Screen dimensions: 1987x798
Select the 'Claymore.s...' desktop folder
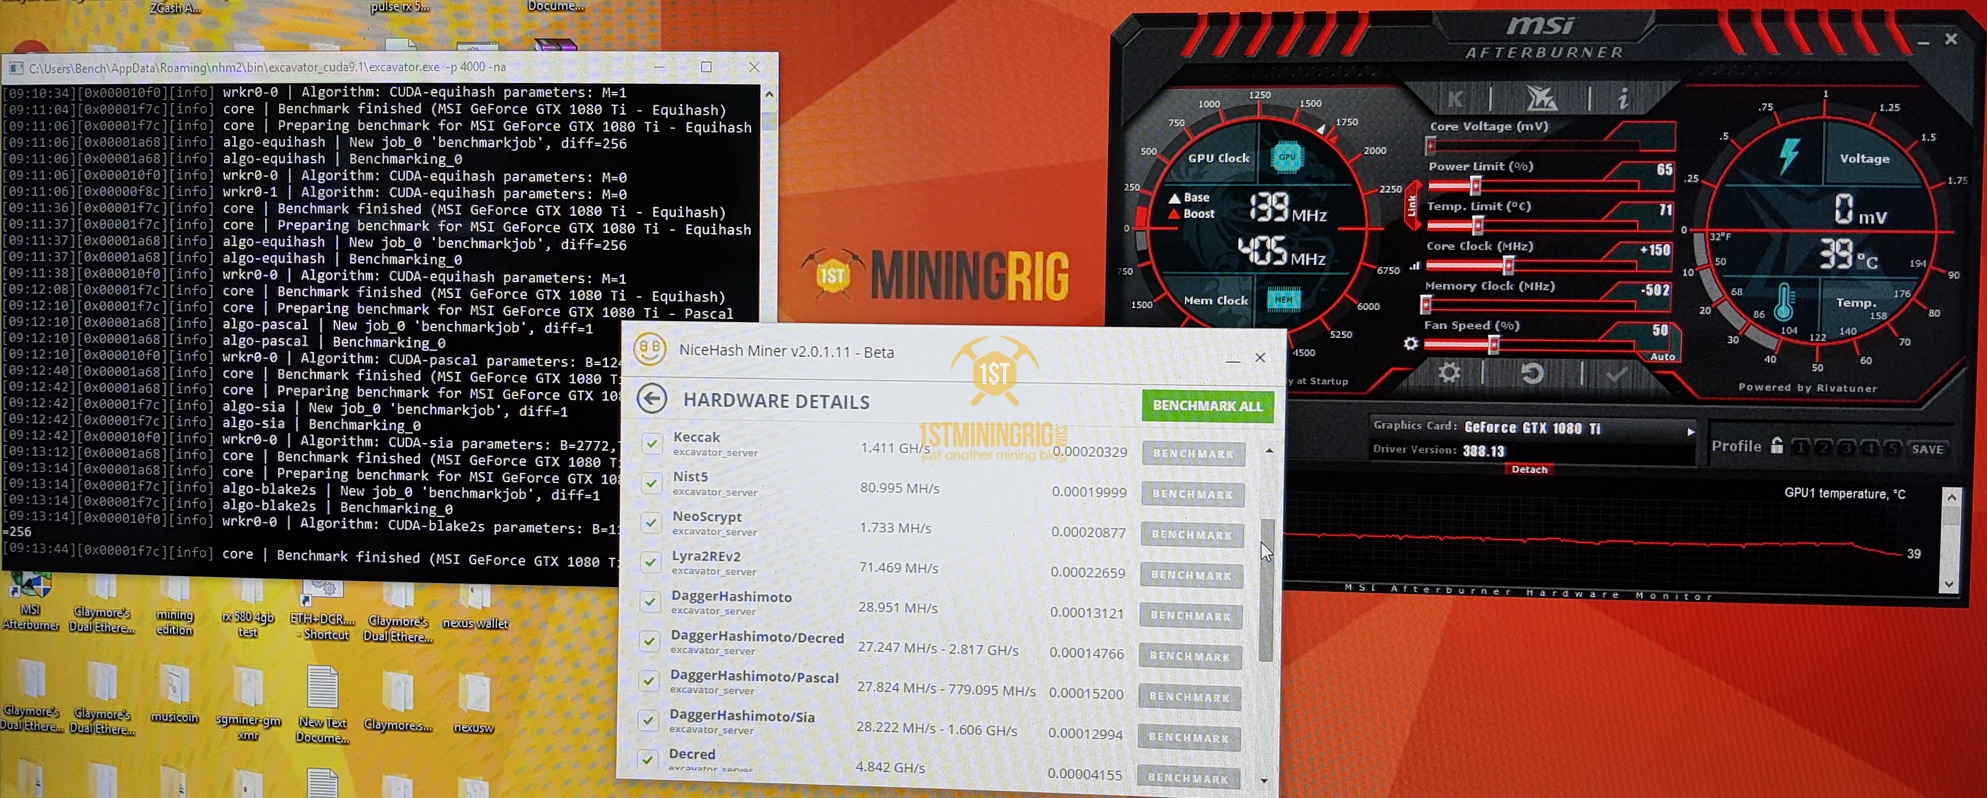[x=398, y=701]
